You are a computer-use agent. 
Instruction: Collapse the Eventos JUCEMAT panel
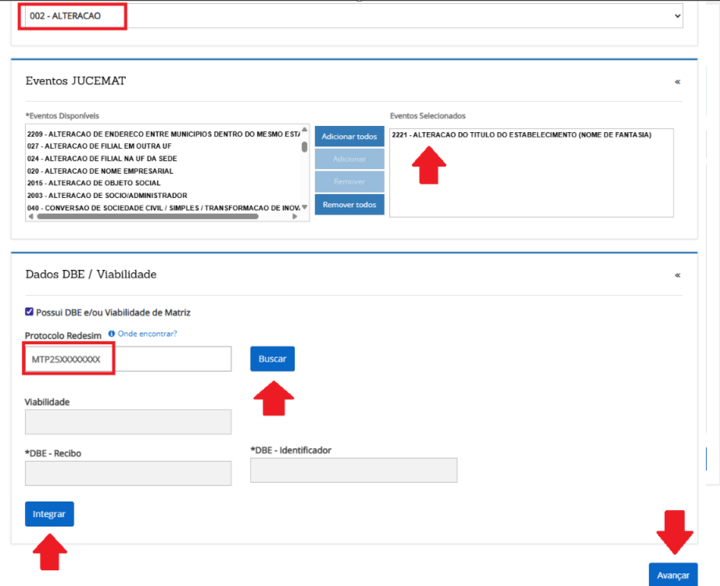(677, 82)
